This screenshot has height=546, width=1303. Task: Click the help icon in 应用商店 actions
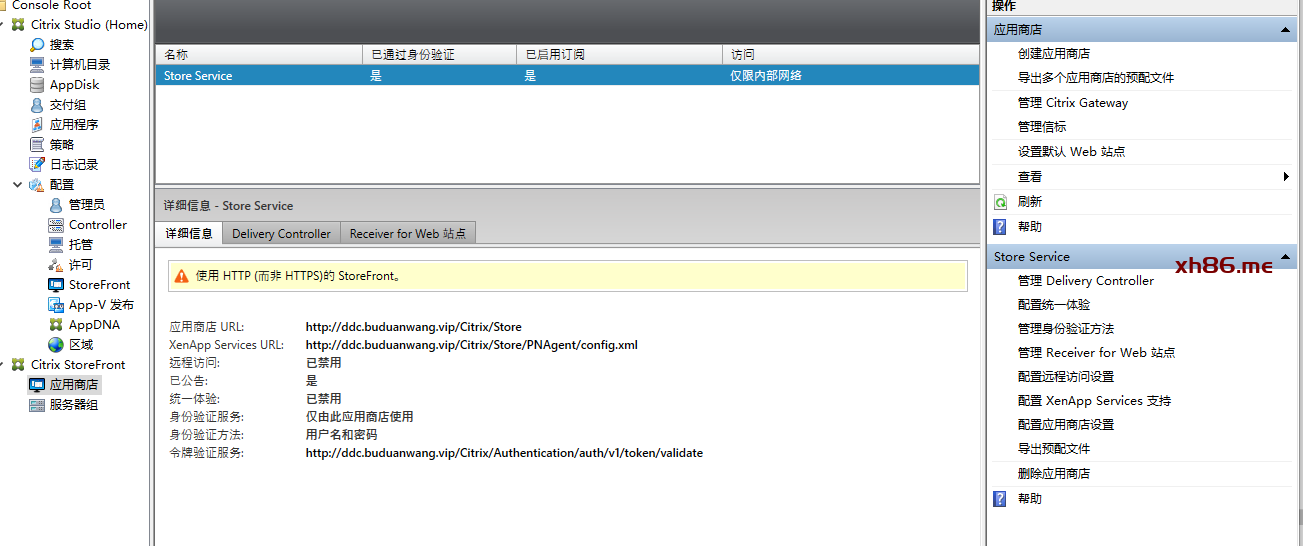999,226
